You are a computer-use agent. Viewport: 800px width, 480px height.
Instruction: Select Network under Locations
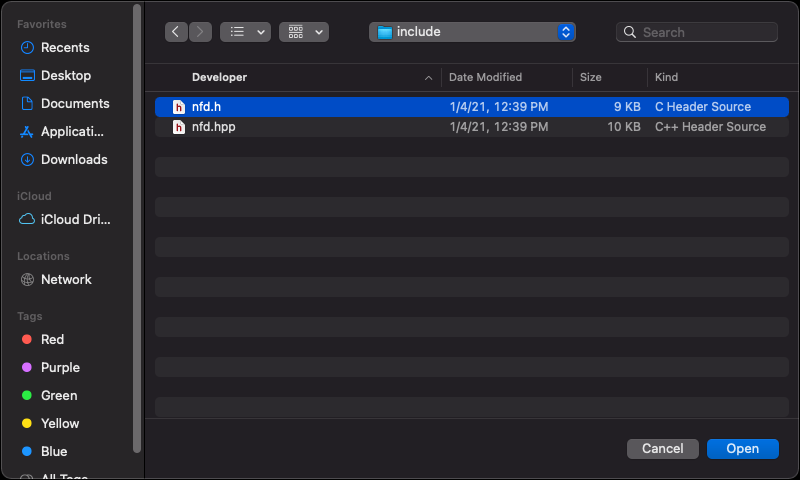(x=66, y=279)
